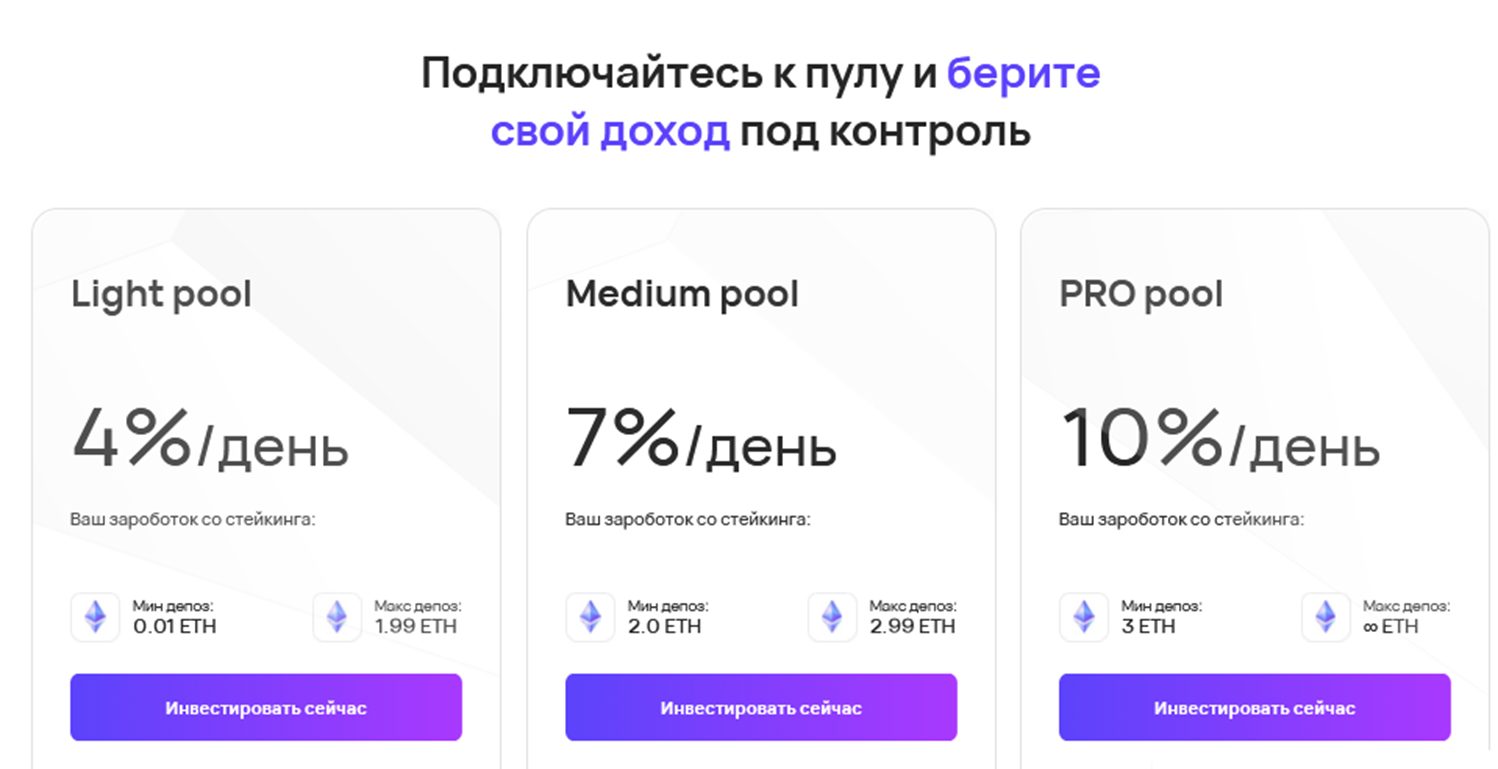
Task: Click the 0.01 ETH minimum deposit value
Action: pyautogui.click(x=175, y=627)
